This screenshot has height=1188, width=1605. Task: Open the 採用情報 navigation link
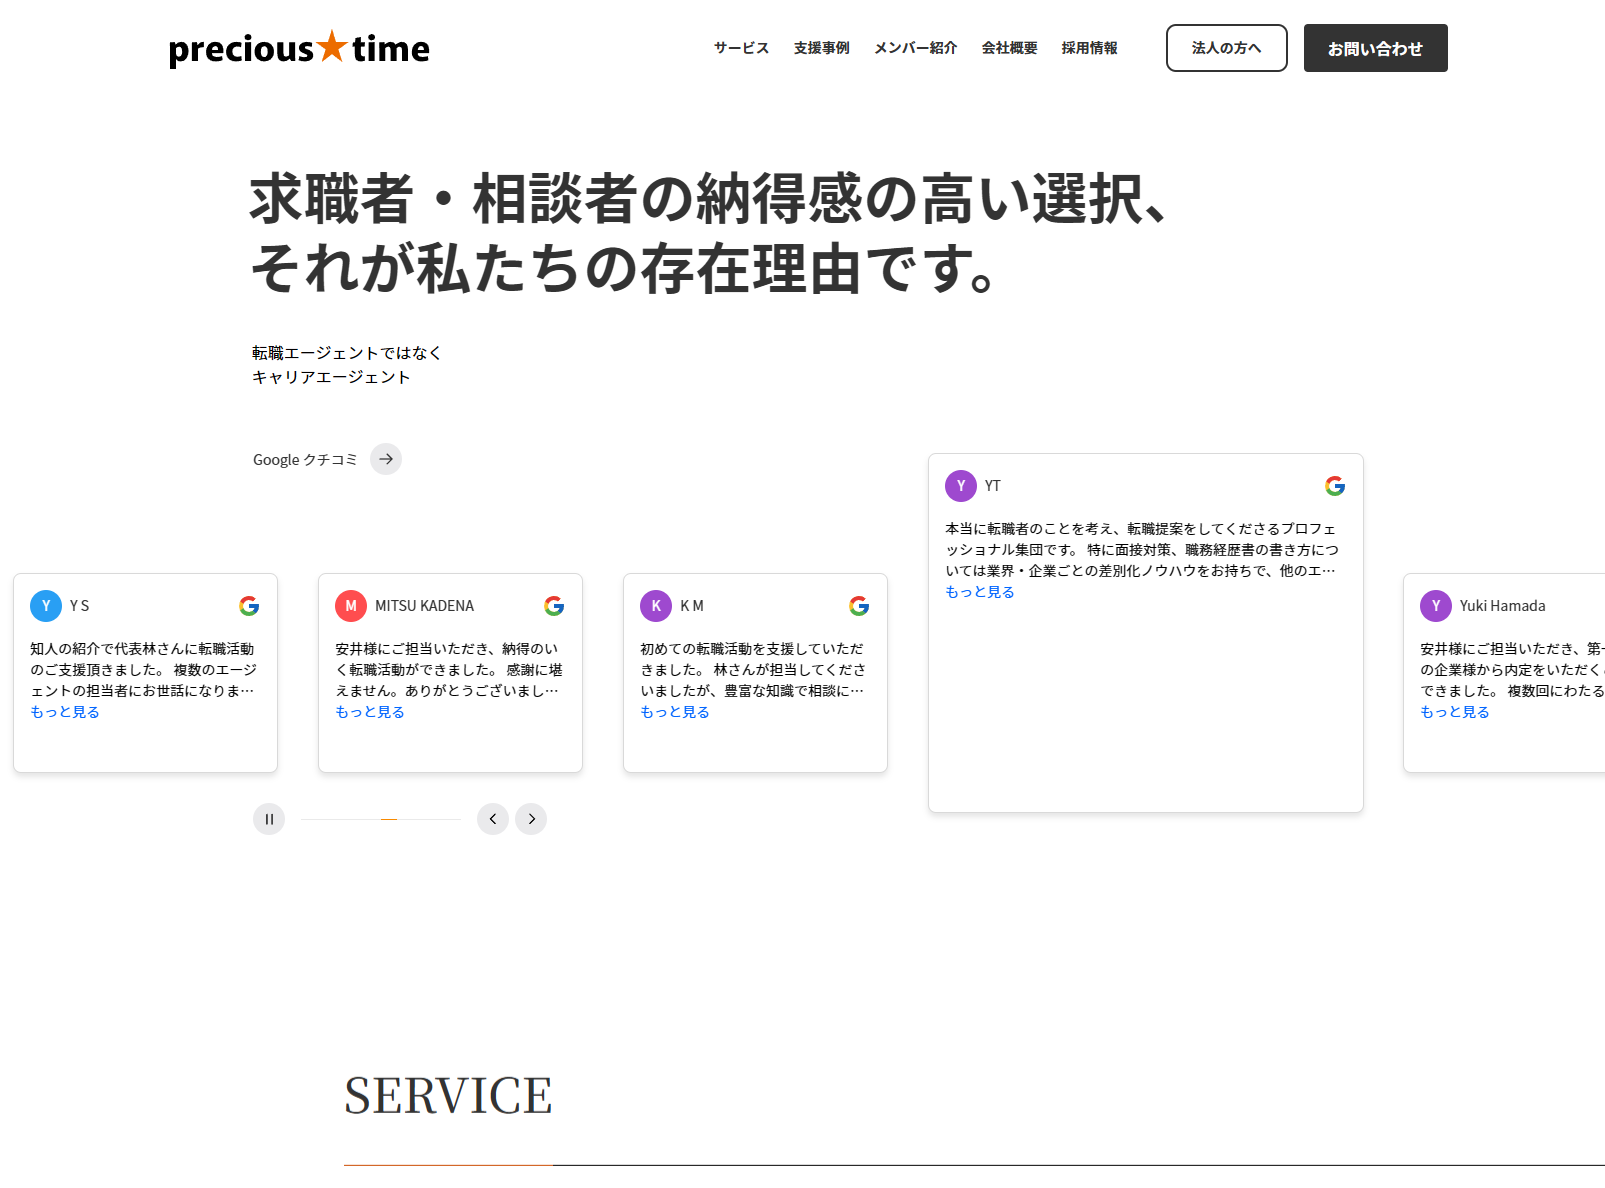coord(1089,48)
